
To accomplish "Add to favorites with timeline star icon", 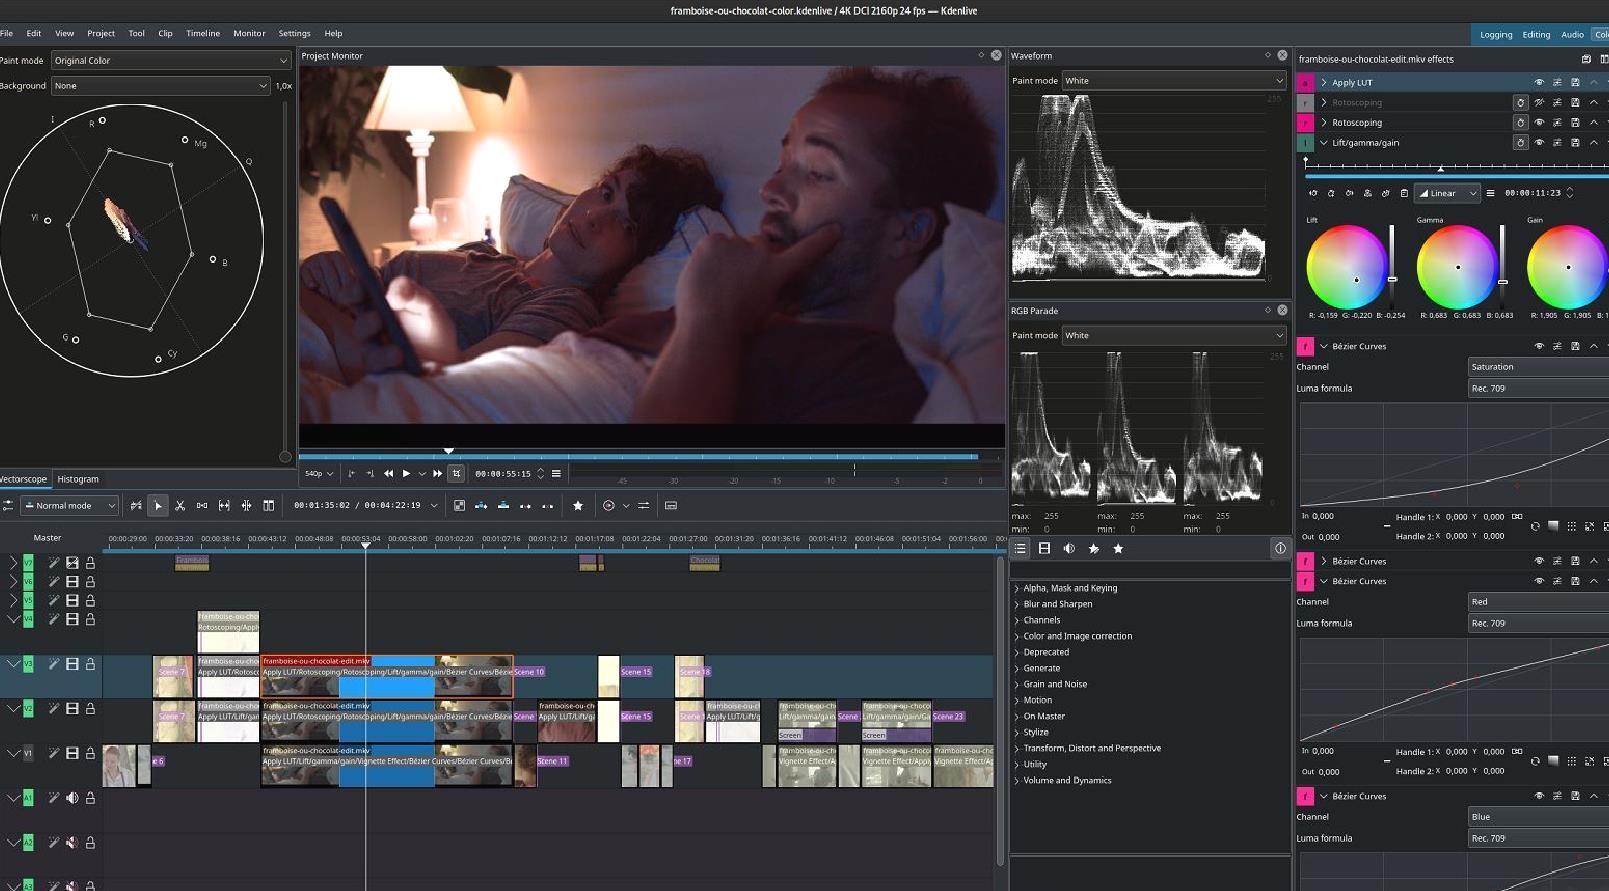I will pos(578,506).
